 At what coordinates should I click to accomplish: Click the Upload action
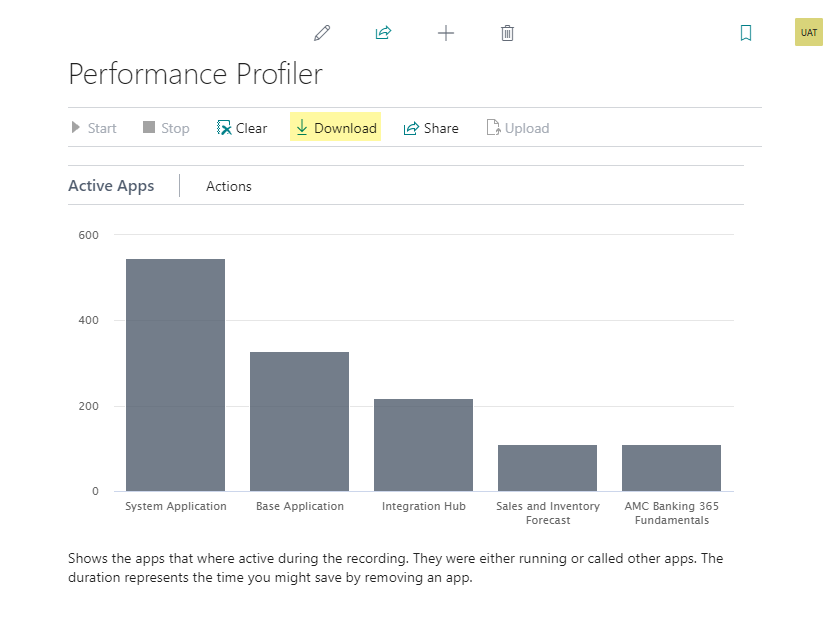518,128
